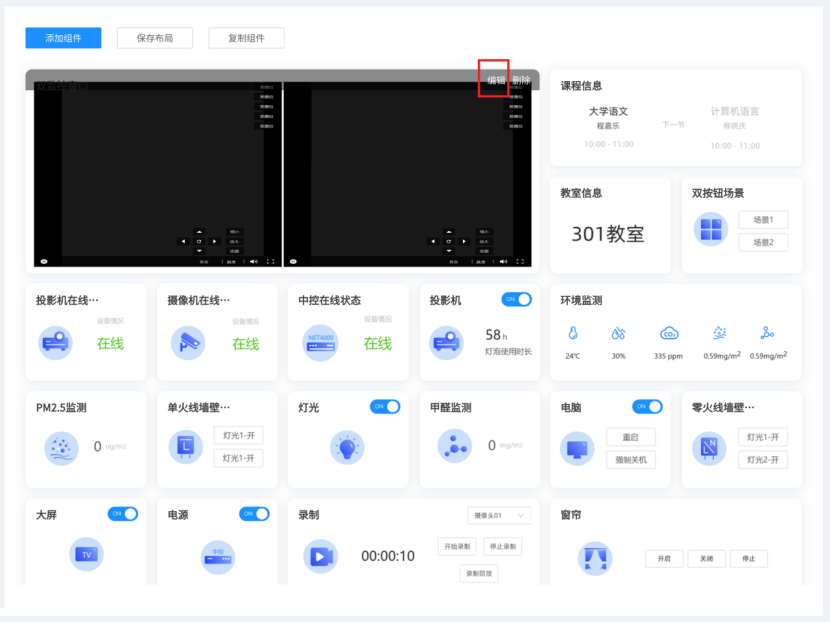Screen dimensions: 830x622
Task: Click the TV icon in 大屏 card
Action: tap(86, 554)
